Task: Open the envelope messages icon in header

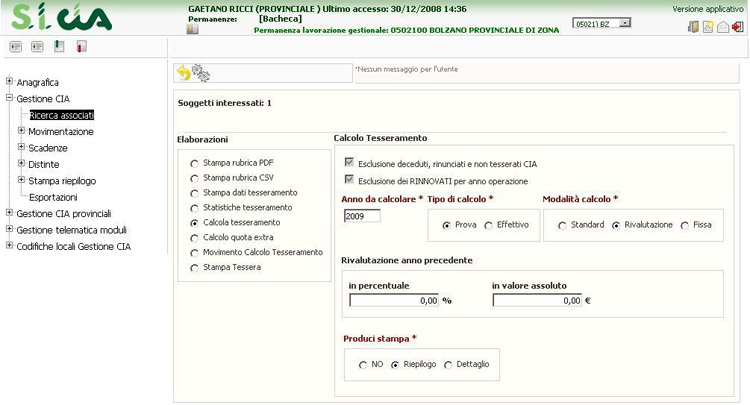Action: tap(723, 27)
